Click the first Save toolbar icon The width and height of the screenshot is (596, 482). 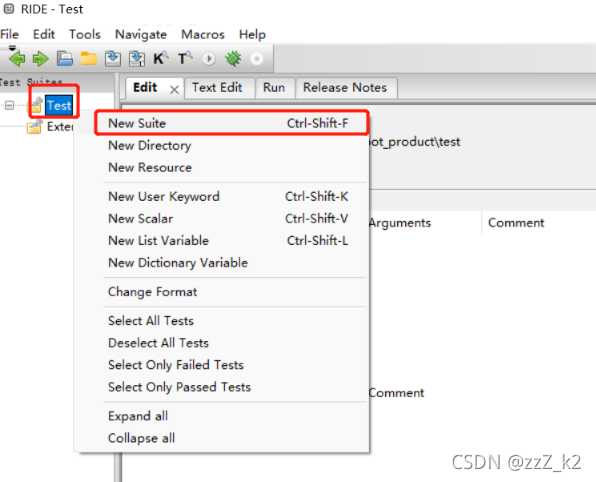[113, 59]
